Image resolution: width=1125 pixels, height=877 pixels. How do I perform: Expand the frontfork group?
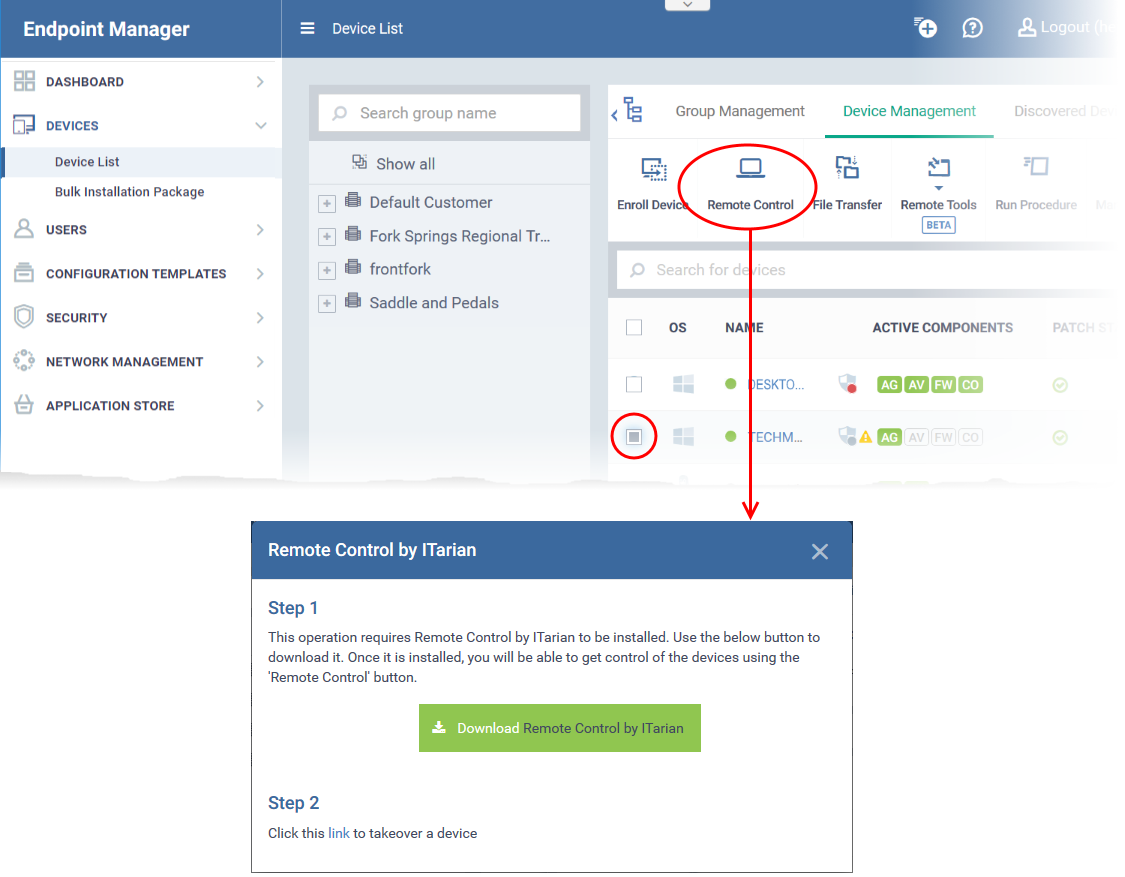click(326, 270)
